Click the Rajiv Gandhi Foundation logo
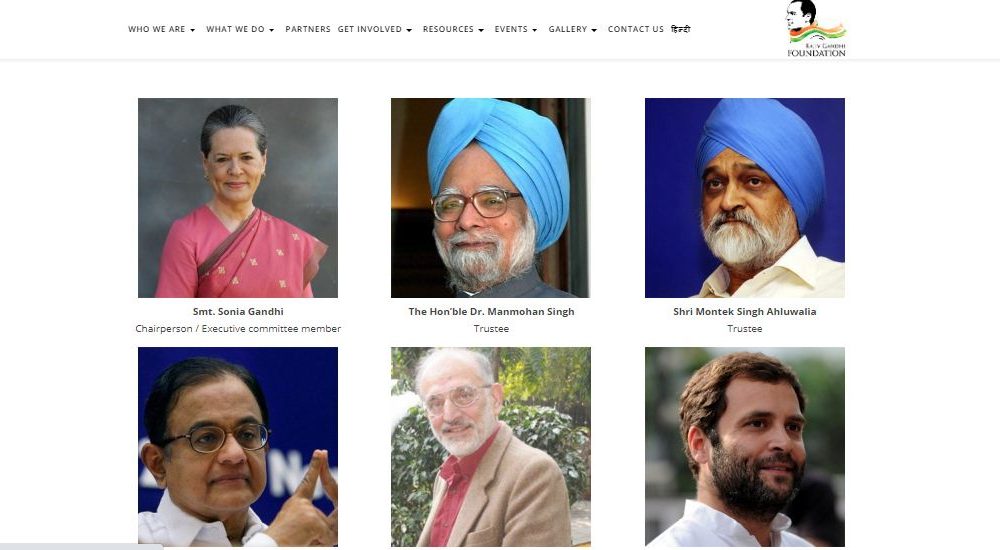The height and width of the screenshot is (550, 1000). pyautogui.click(x=816, y=29)
